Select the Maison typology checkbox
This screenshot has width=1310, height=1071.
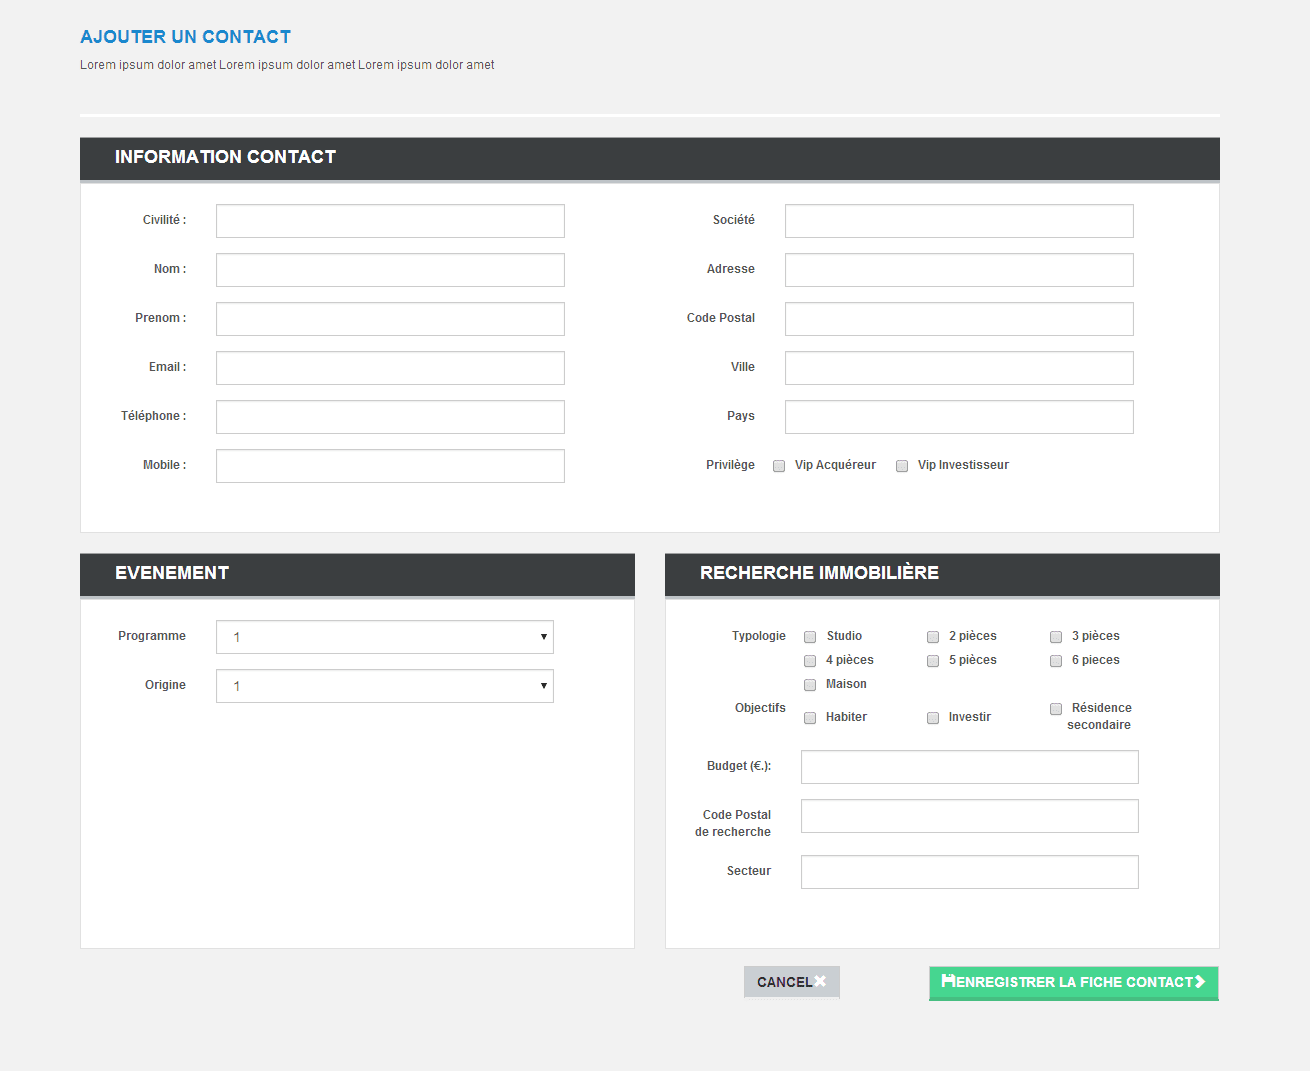(x=810, y=684)
